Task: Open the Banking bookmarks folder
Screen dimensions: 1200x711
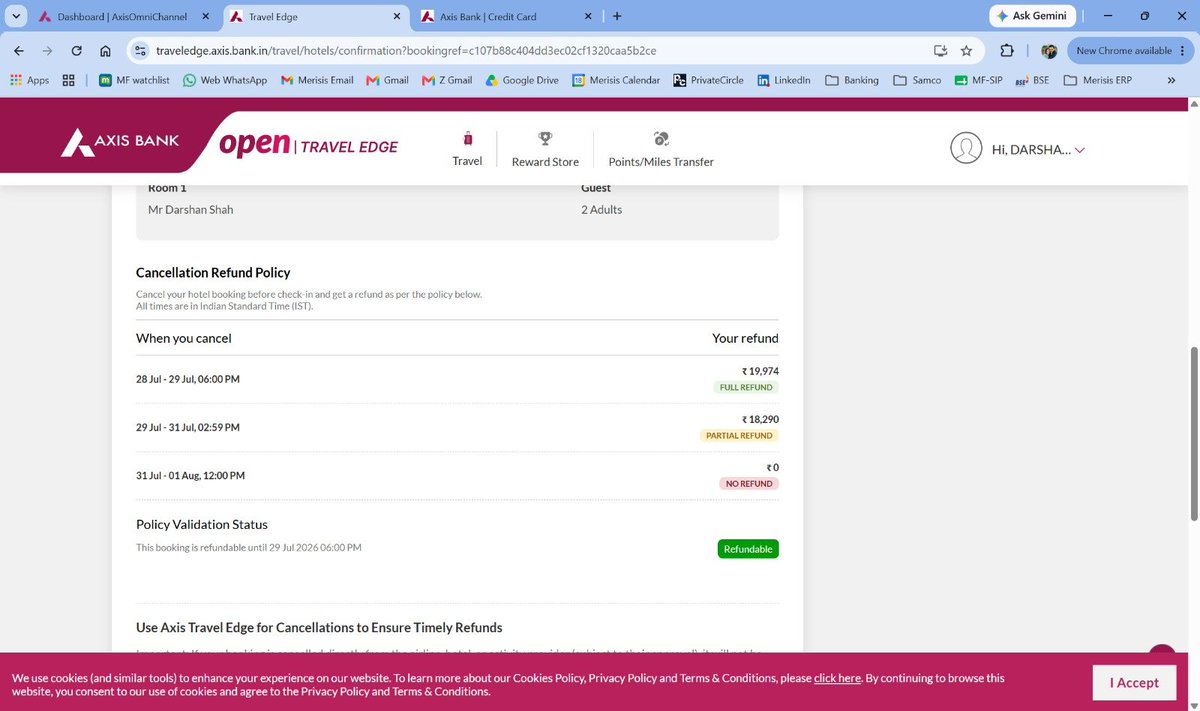Action: 852,80
